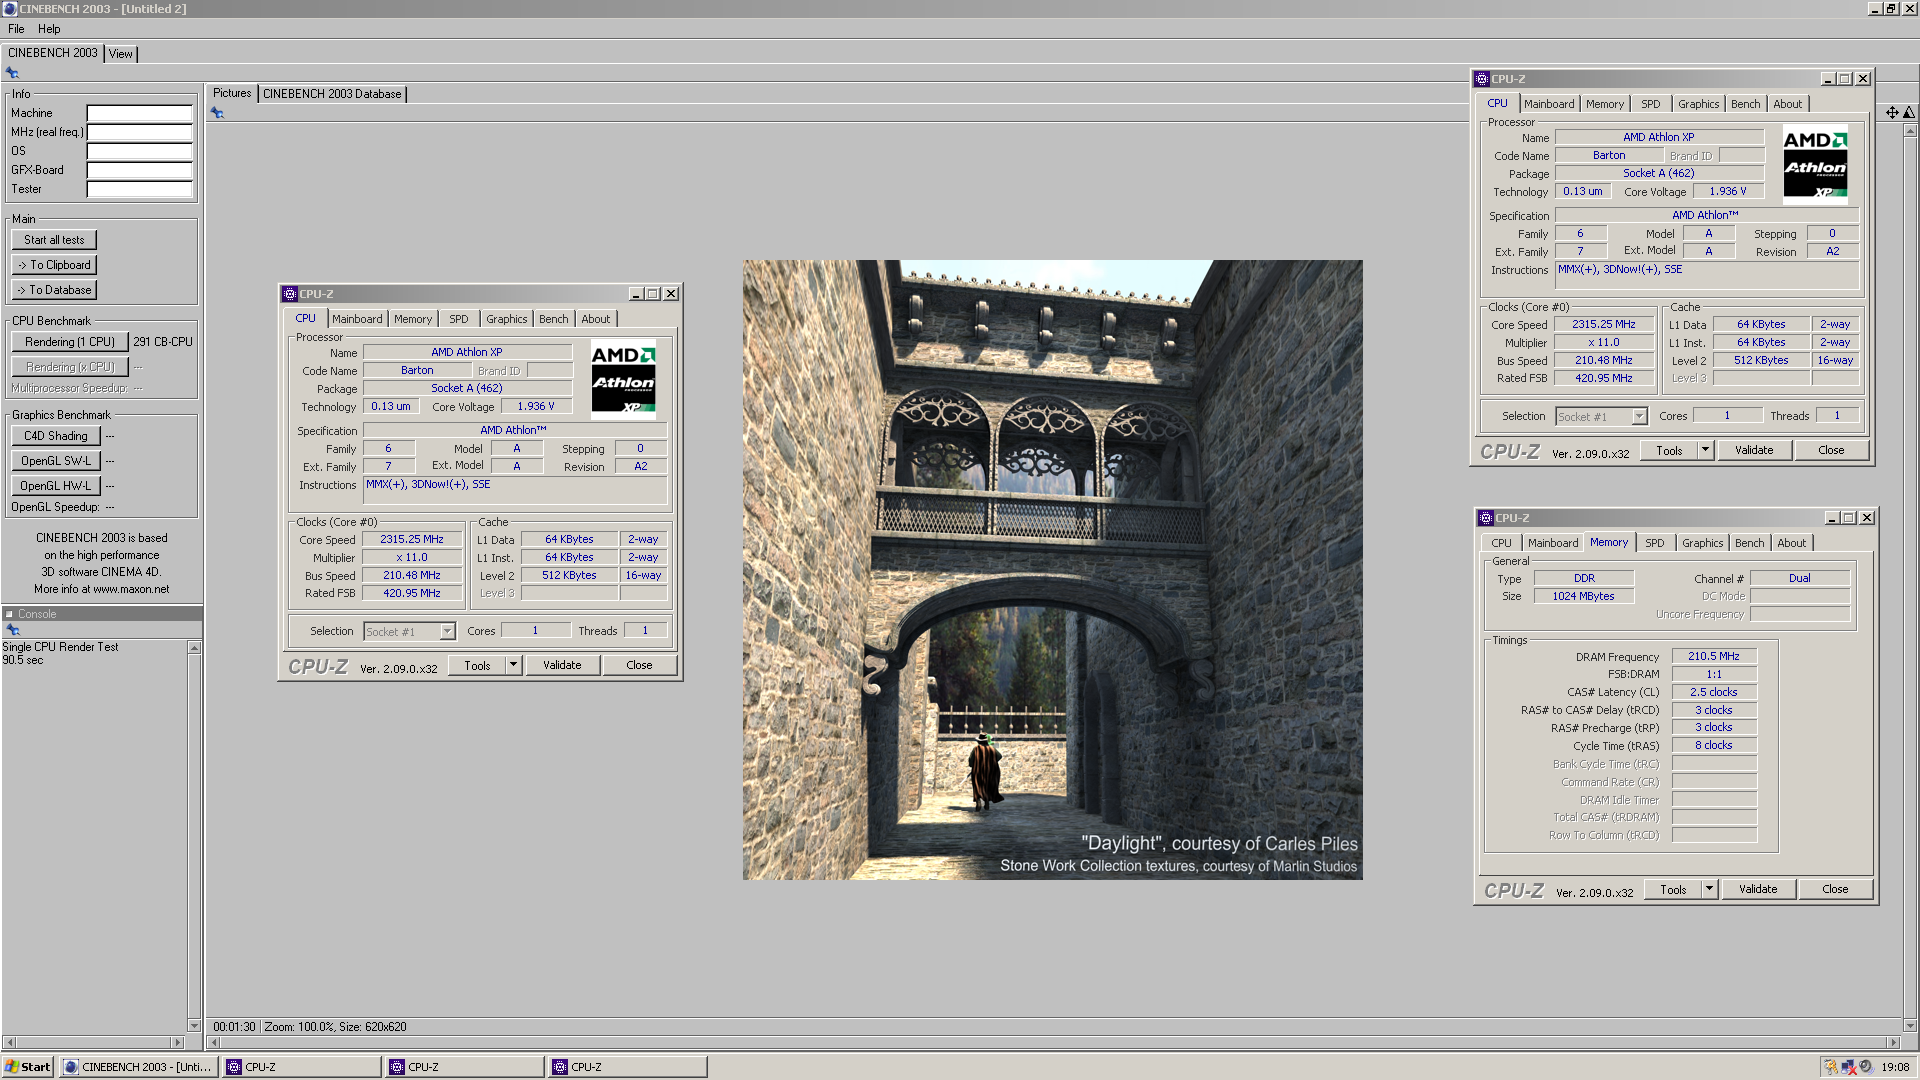Run the OpenGL SW-L benchmark
Image resolution: width=1920 pixels, height=1080 pixels.
(56, 461)
